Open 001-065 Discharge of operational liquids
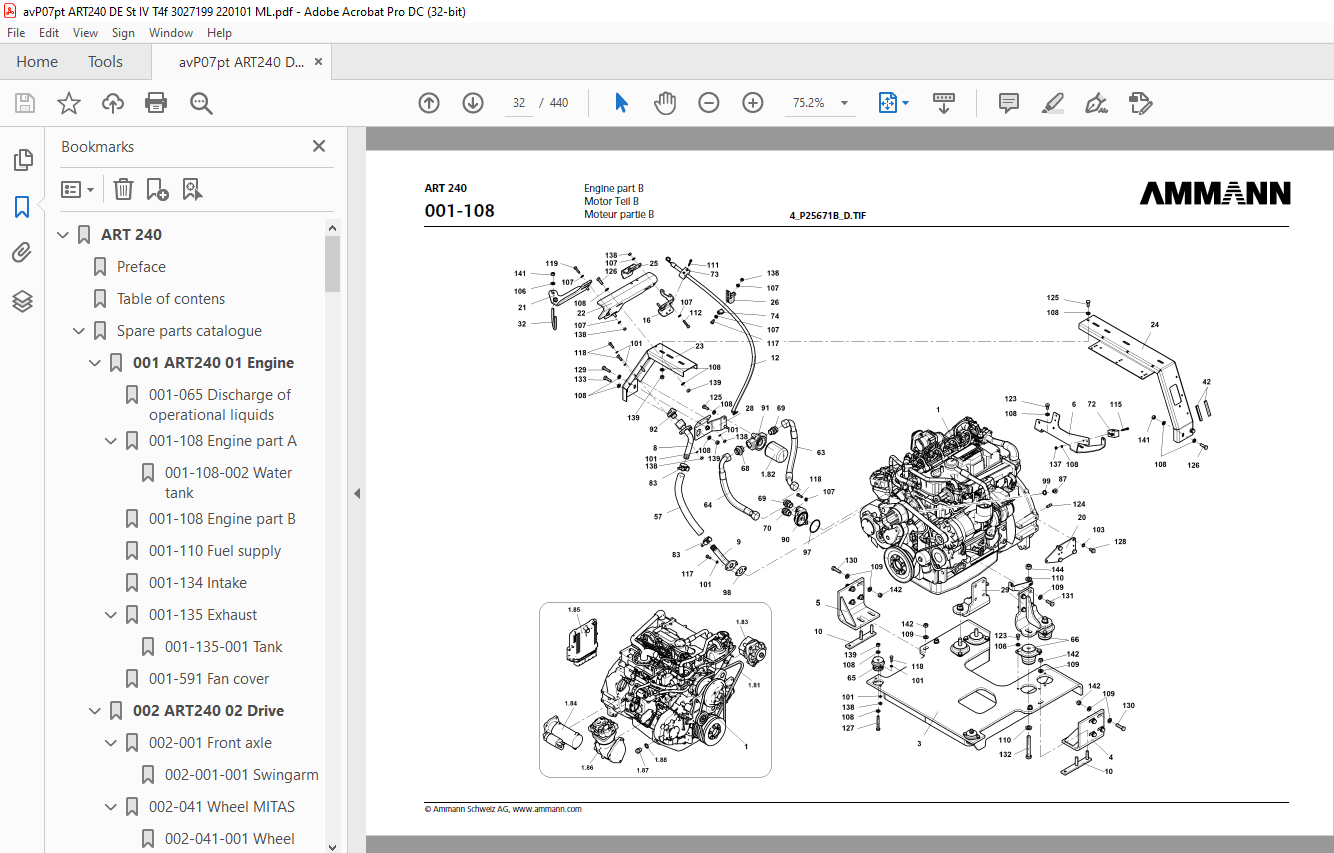The width and height of the screenshot is (1334, 853). 220,405
